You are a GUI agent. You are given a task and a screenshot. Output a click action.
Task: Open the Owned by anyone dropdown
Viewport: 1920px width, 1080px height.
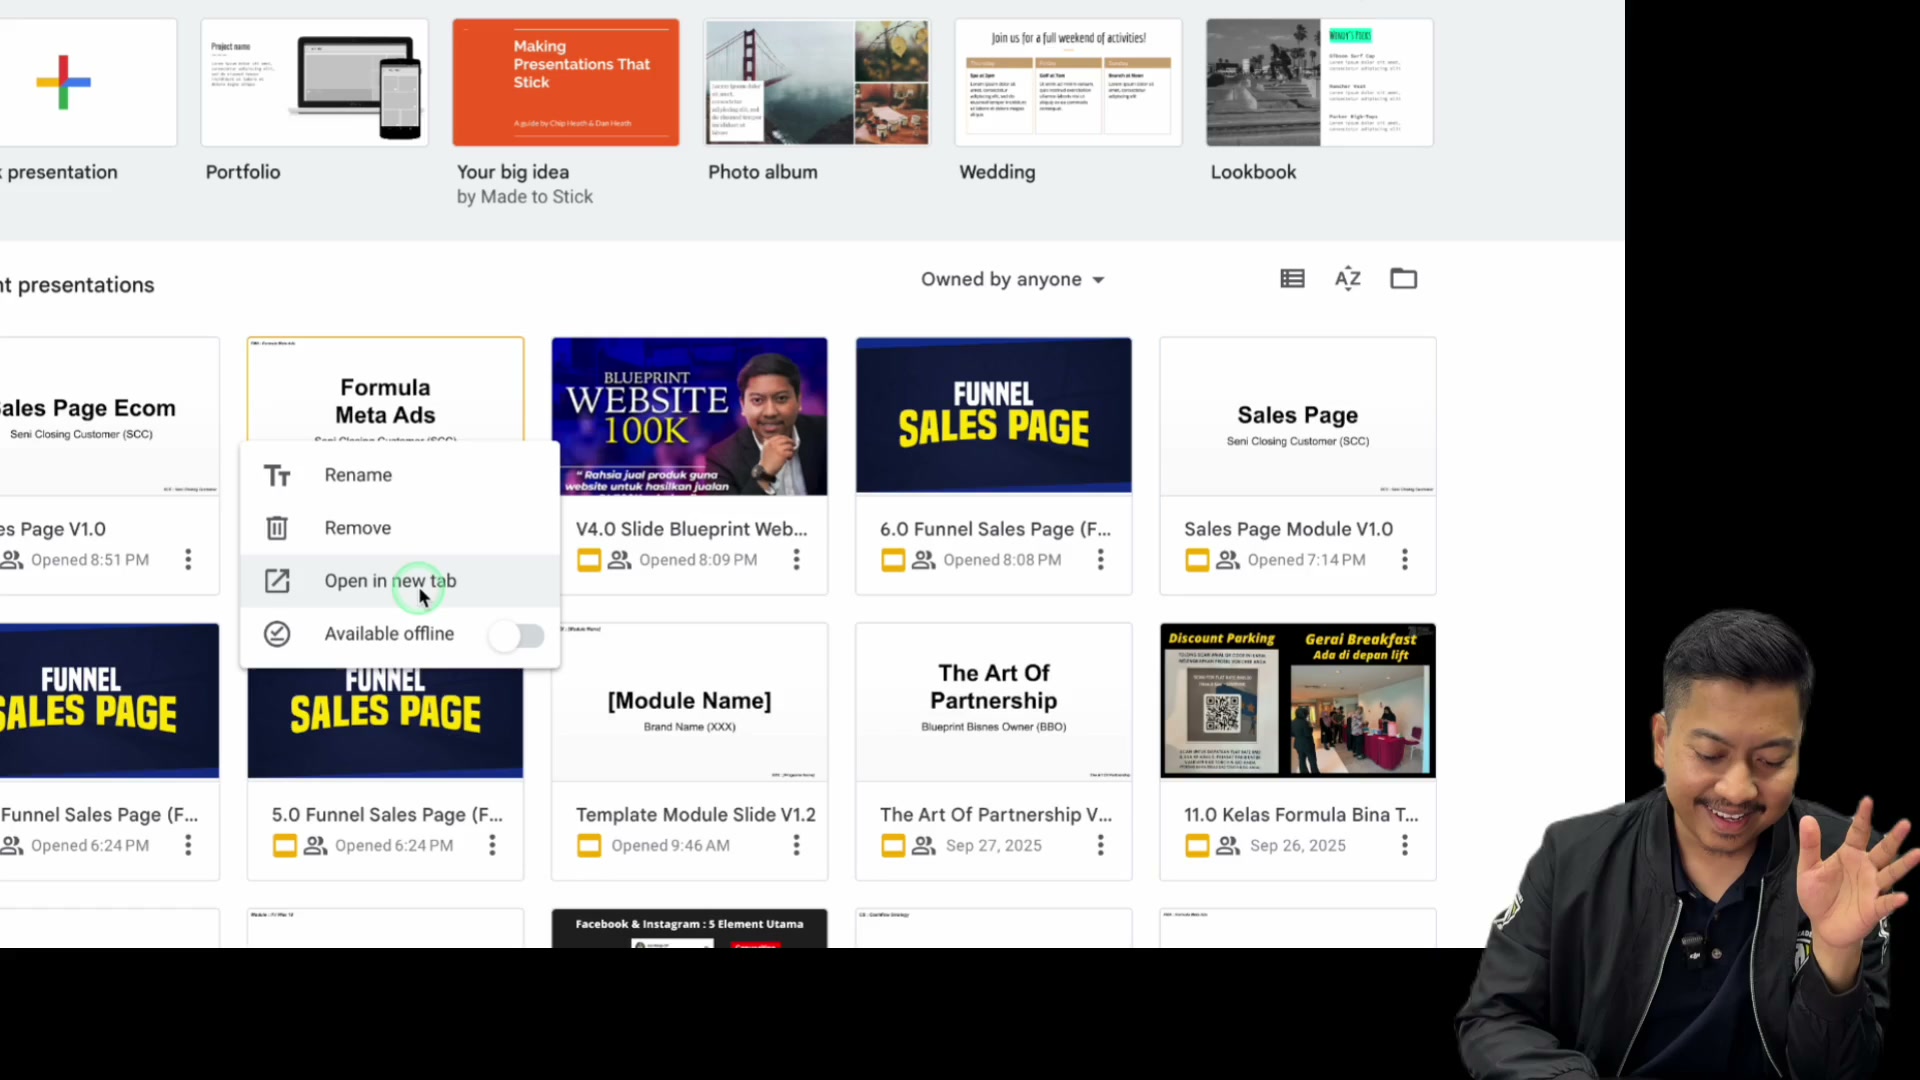[1012, 280]
